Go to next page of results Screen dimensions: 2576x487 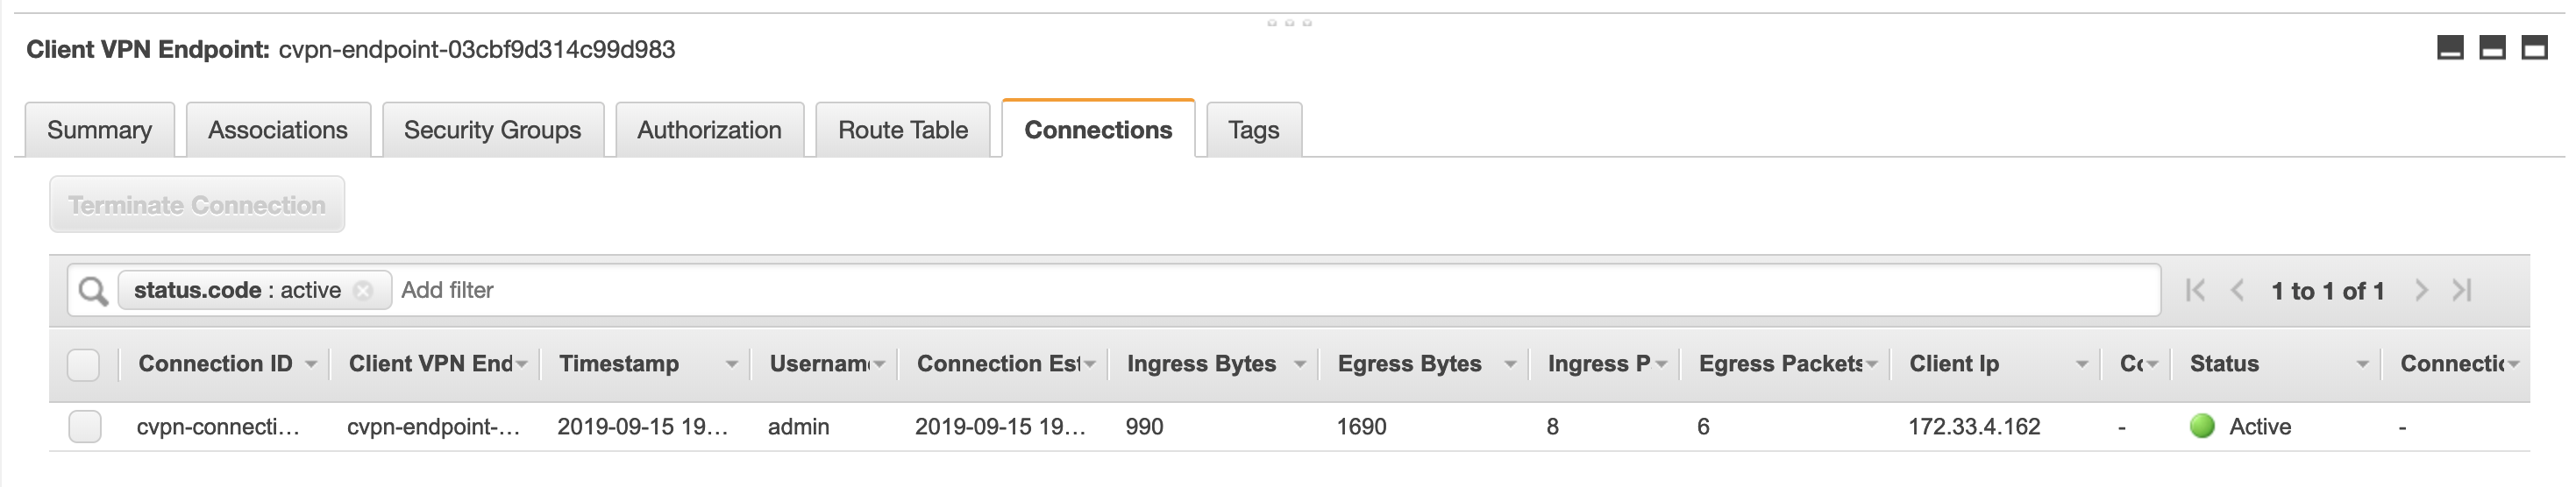pos(2421,290)
